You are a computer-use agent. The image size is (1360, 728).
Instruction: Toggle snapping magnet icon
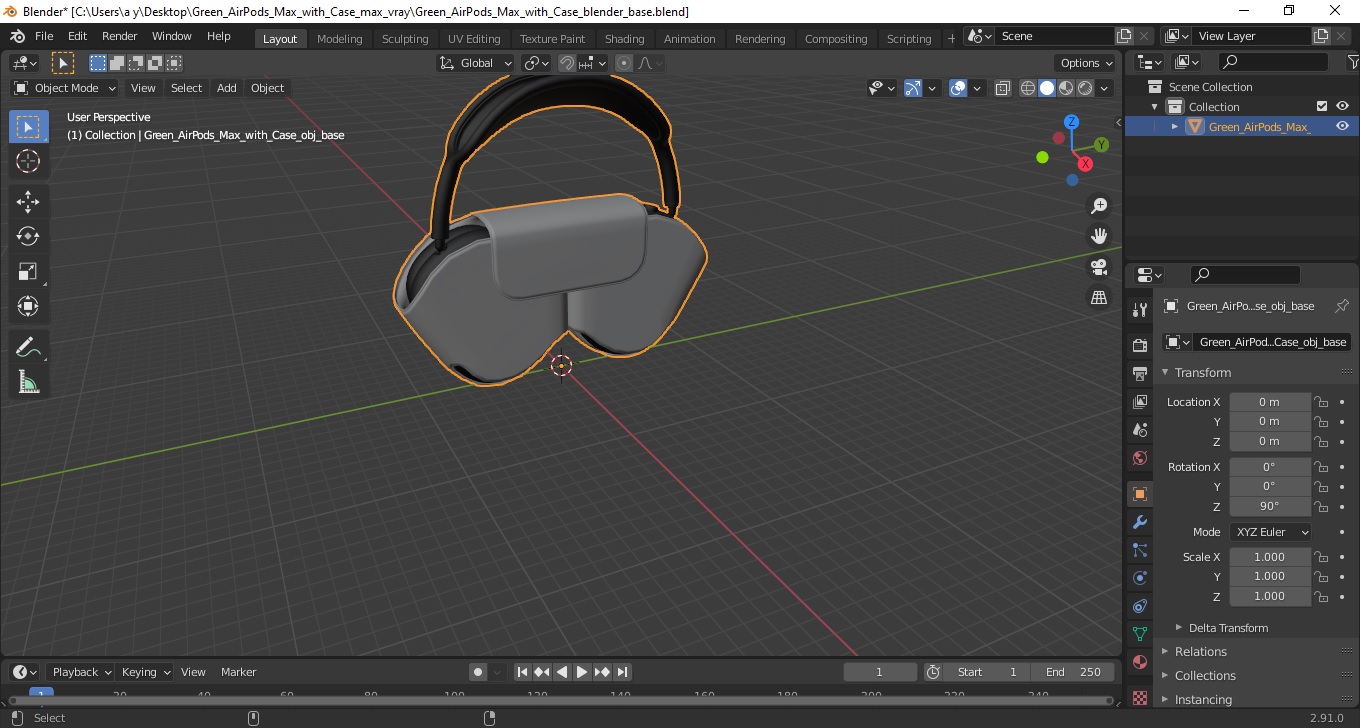(x=567, y=63)
